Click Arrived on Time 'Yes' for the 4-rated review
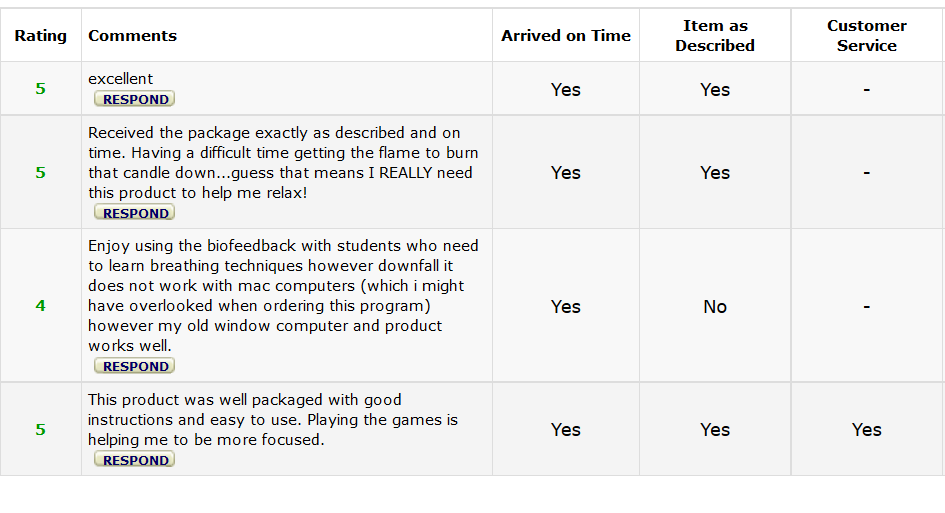945x513 pixels. coord(566,307)
